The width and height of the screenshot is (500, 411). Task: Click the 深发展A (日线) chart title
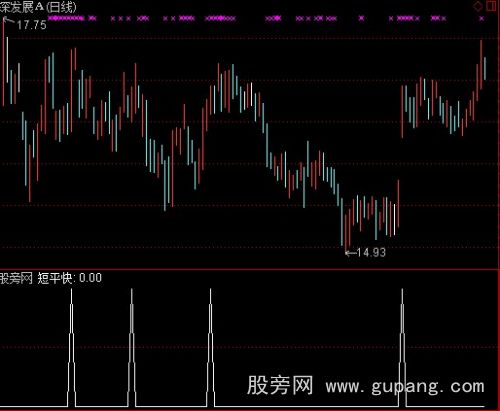(38, 7)
